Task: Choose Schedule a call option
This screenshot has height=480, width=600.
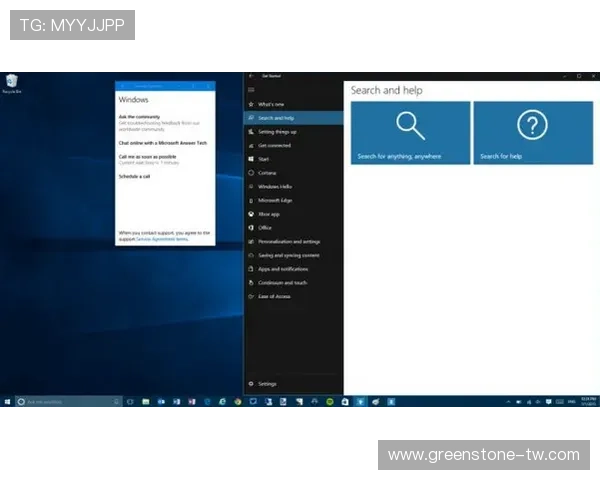Action: pos(136,176)
